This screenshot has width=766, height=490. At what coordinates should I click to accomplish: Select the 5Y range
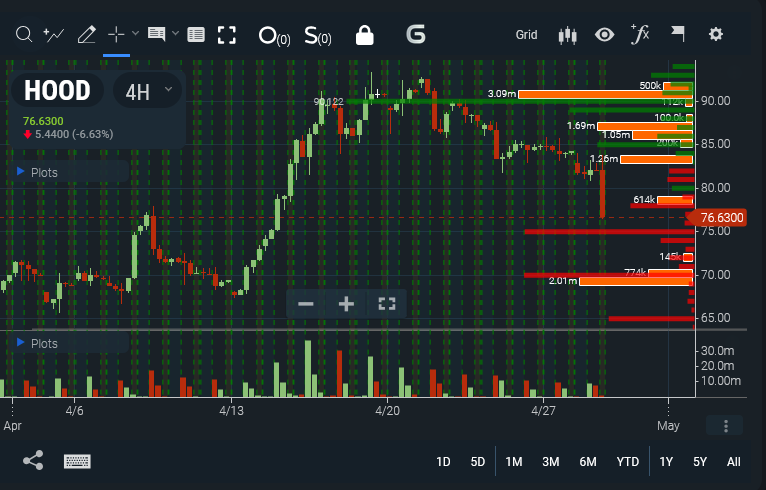click(700, 462)
